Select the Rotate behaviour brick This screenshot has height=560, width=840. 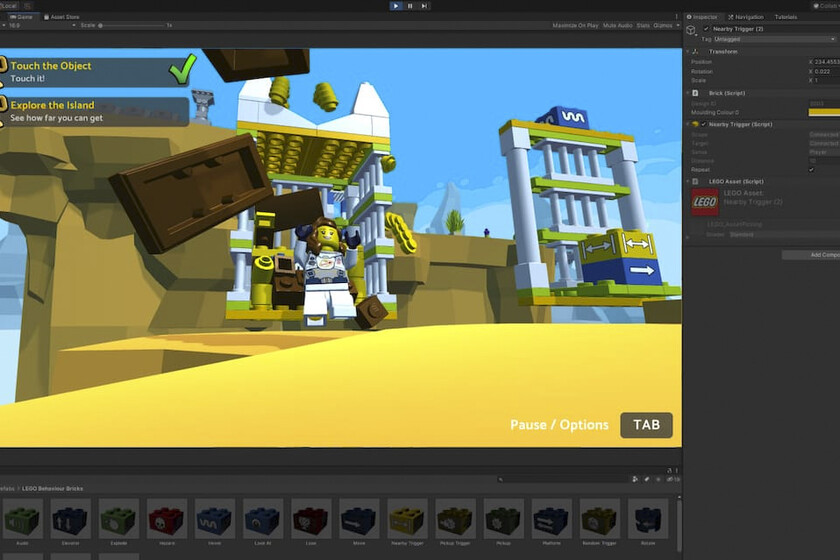click(648, 519)
